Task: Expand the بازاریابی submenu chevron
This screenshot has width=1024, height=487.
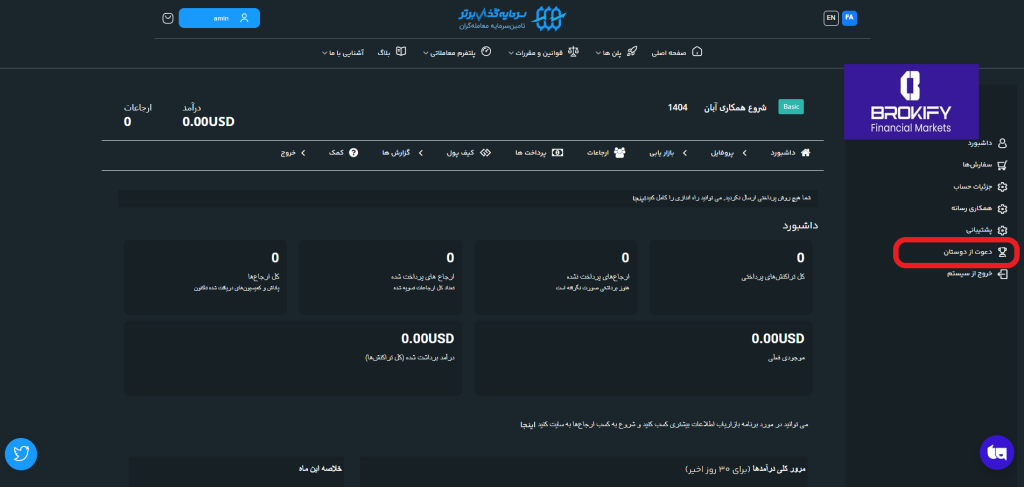Action: coord(684,153)
